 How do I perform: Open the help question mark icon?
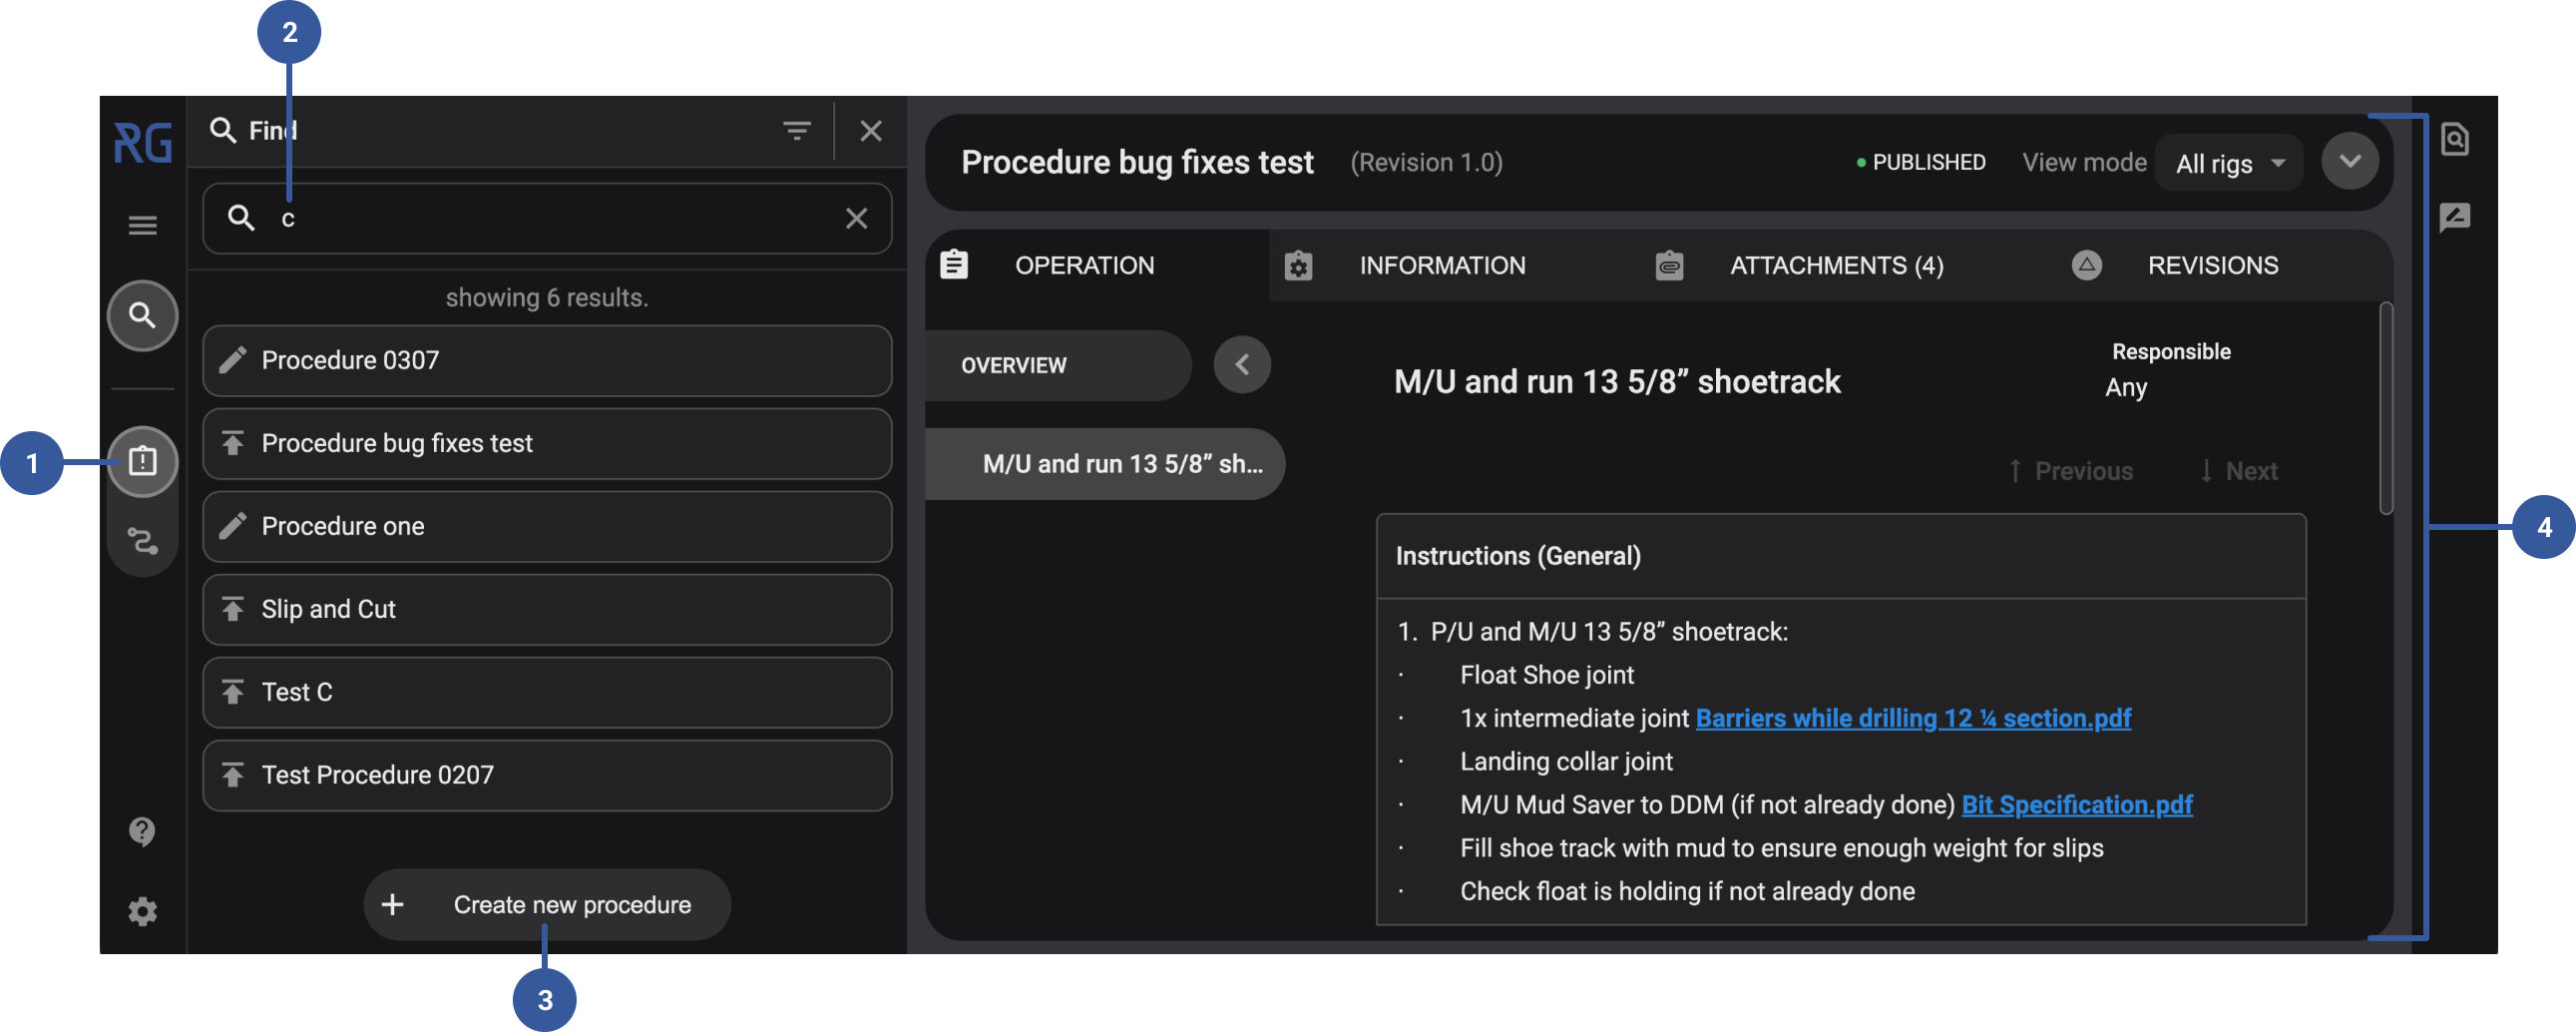coord(142,831)
